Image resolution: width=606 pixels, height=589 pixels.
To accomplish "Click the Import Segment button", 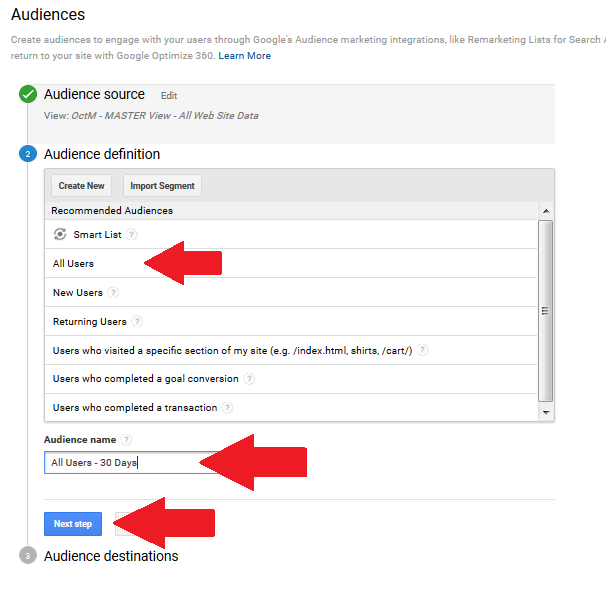I will [162, 186].
